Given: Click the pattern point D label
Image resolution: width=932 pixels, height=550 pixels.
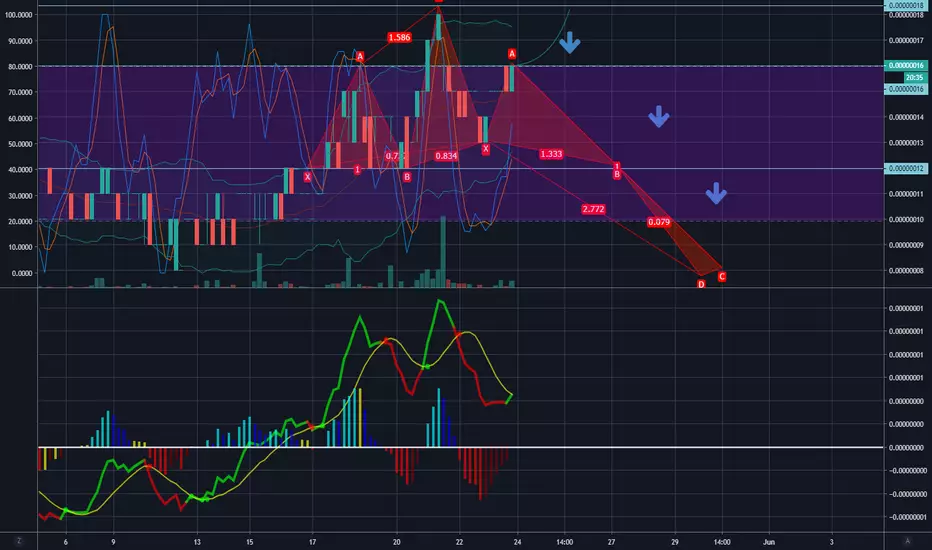Looking at the screenshot, I should (701, 284).
